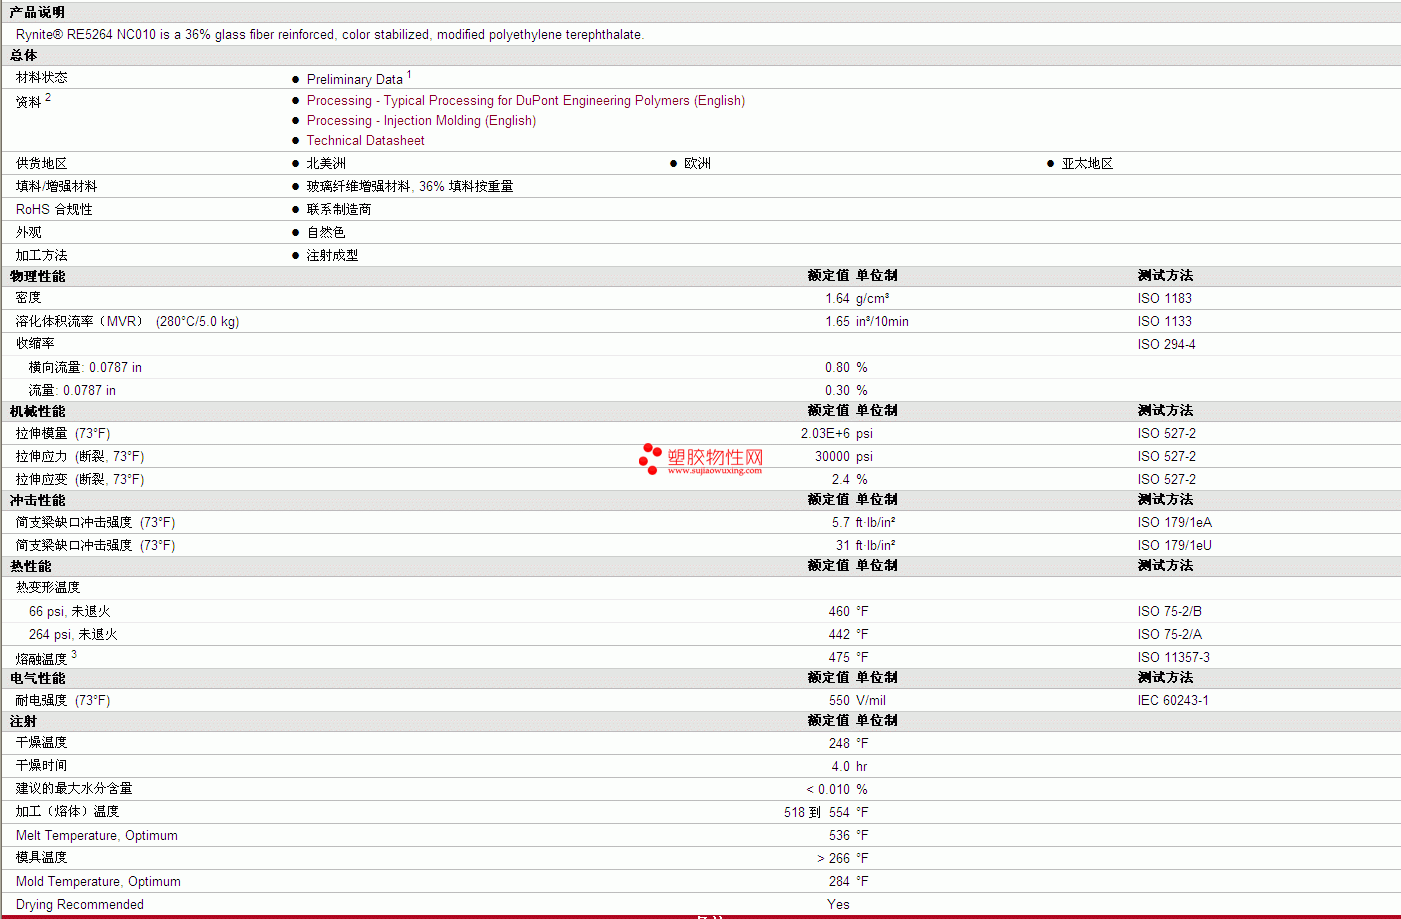Click the MVR value 1.65
This screenshot has width=1401, height=919.
[x=837, y=322]
